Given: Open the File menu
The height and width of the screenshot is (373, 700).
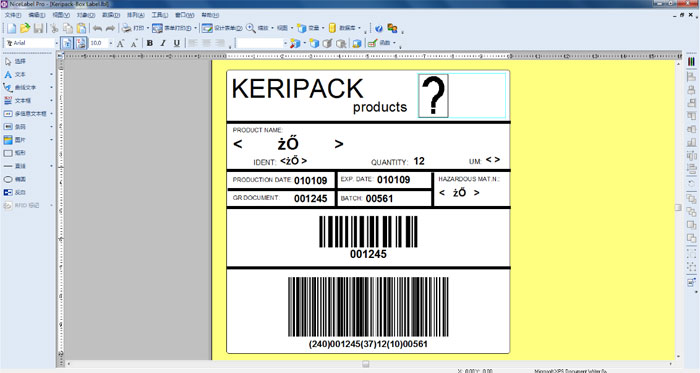Looking at the screenshot, I should (13, 15).
